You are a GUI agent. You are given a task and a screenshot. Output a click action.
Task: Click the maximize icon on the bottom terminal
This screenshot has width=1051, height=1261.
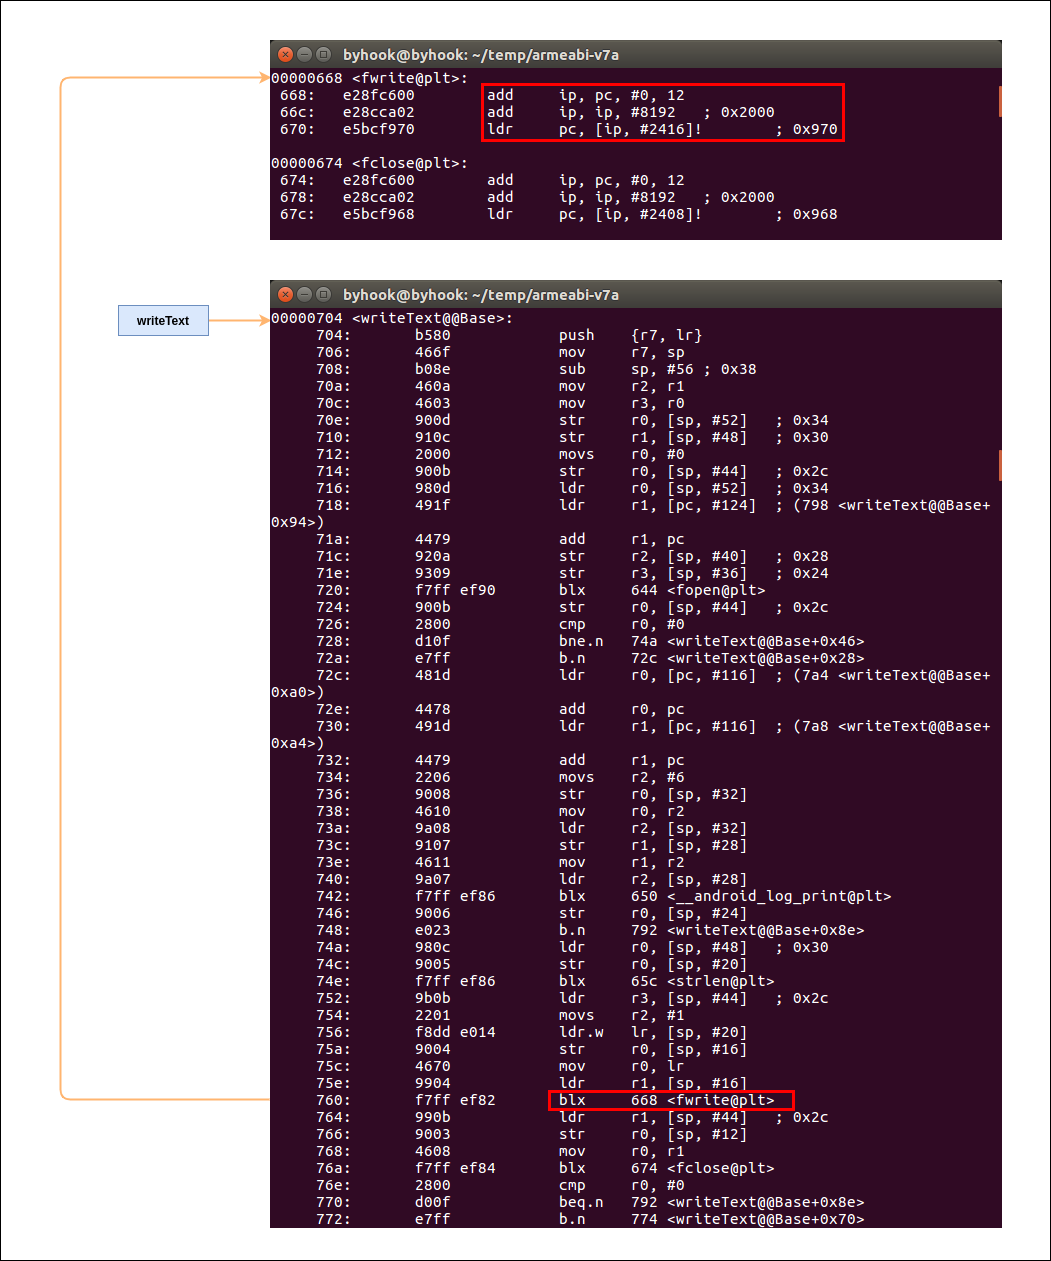tap(321, 294)
